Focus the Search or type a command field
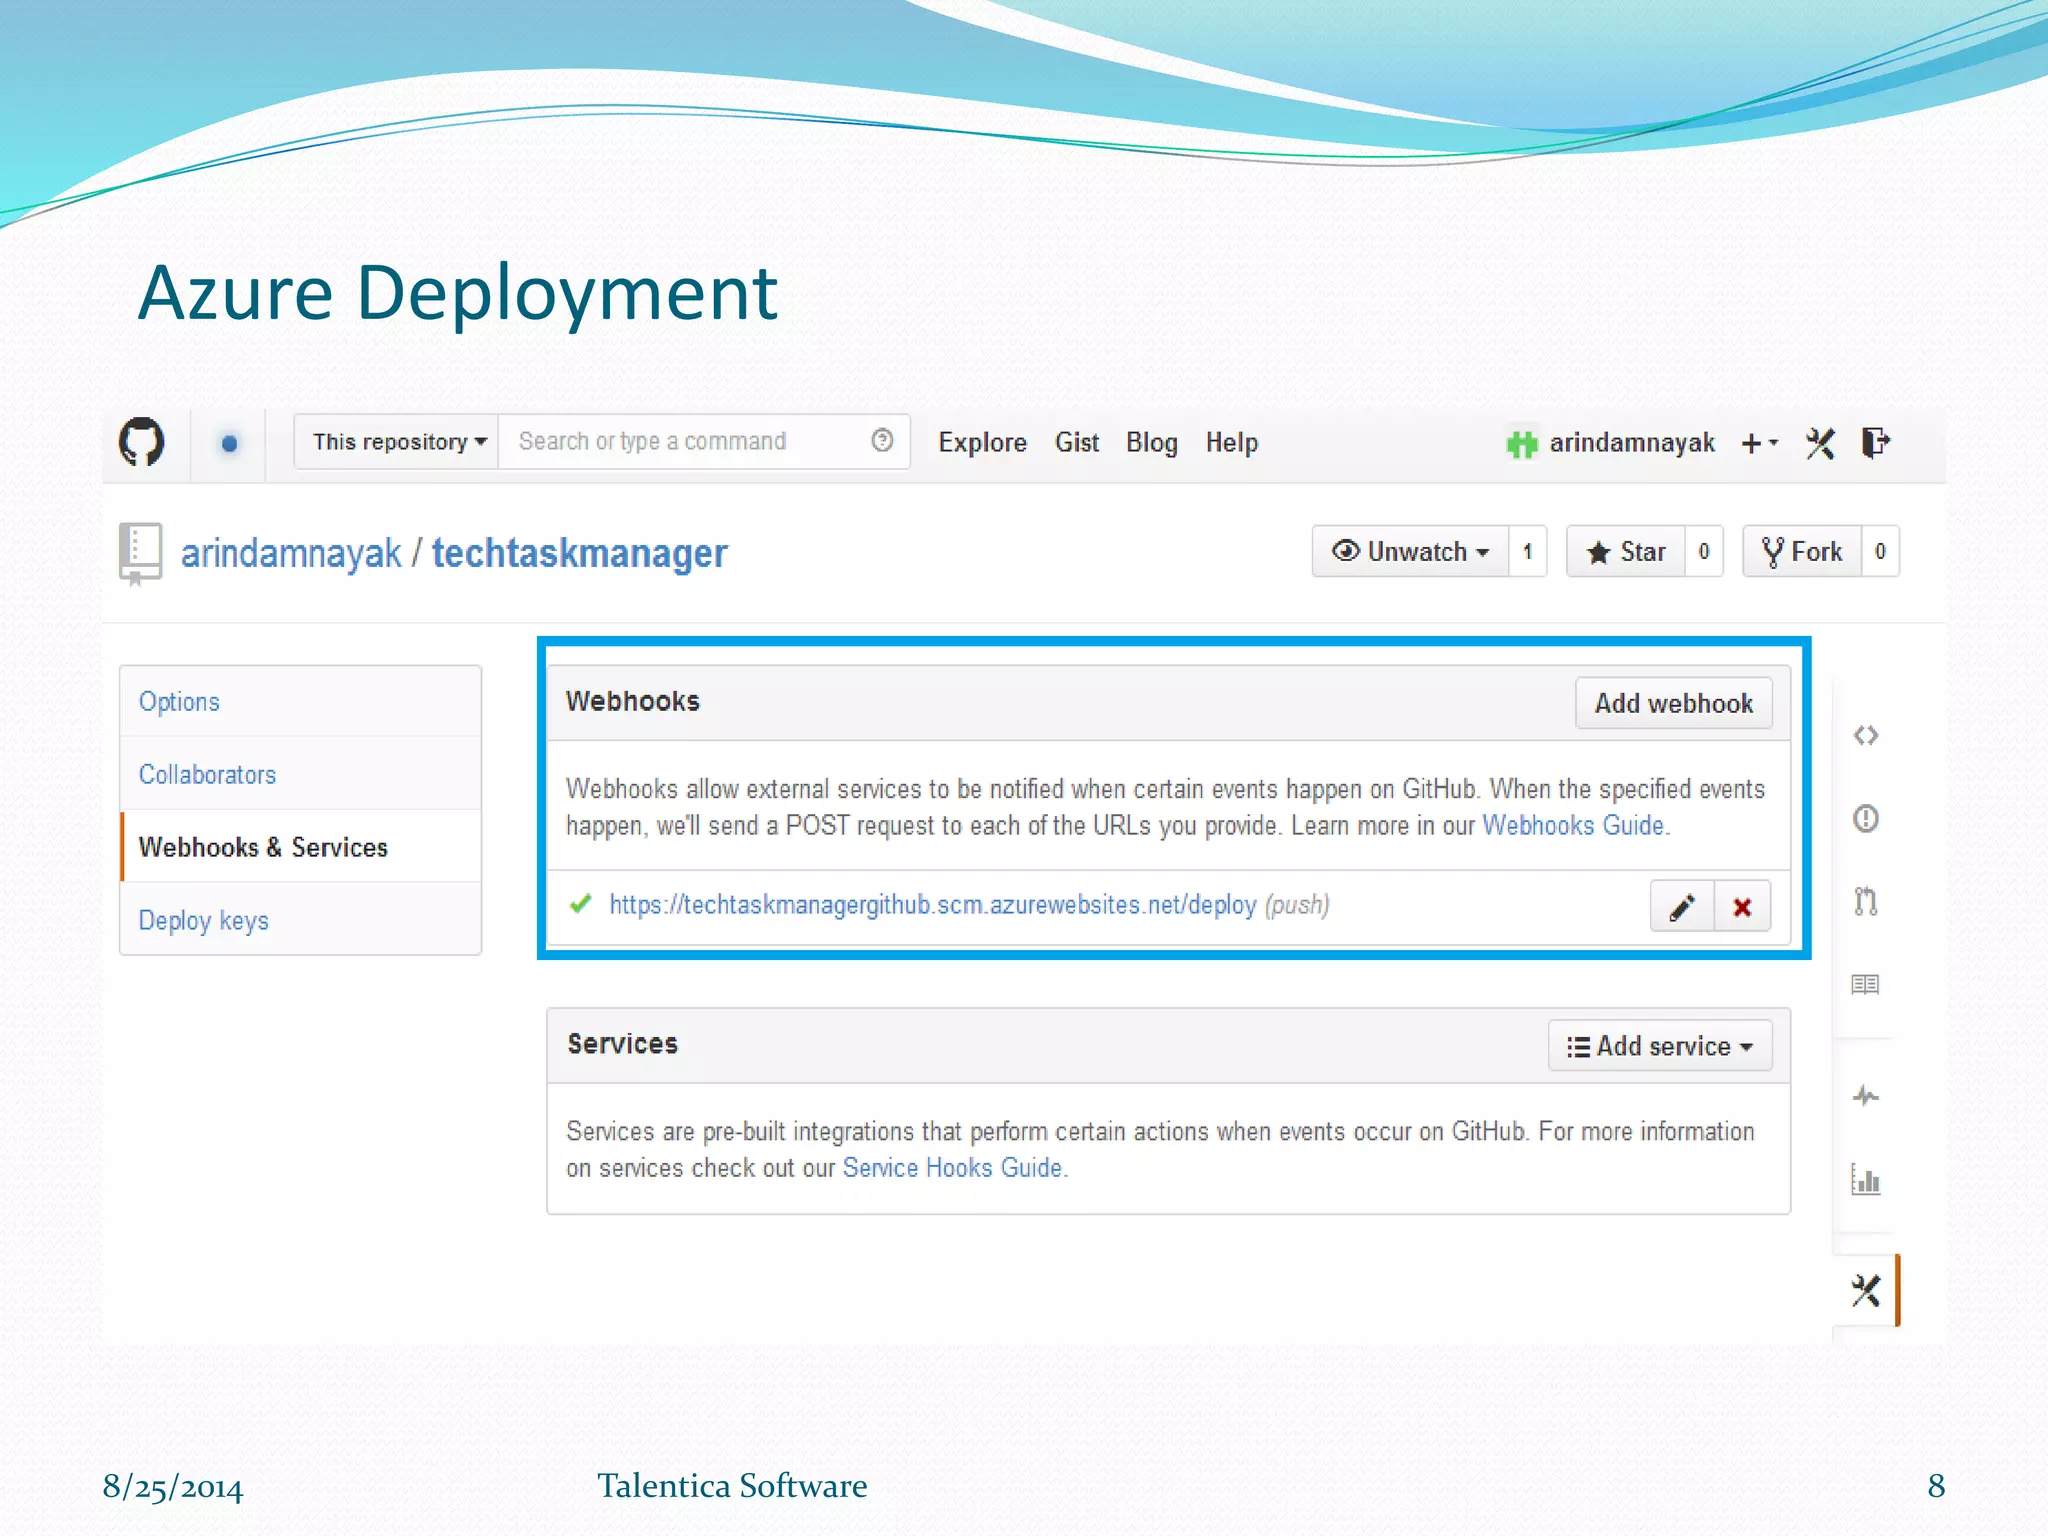 704,442
